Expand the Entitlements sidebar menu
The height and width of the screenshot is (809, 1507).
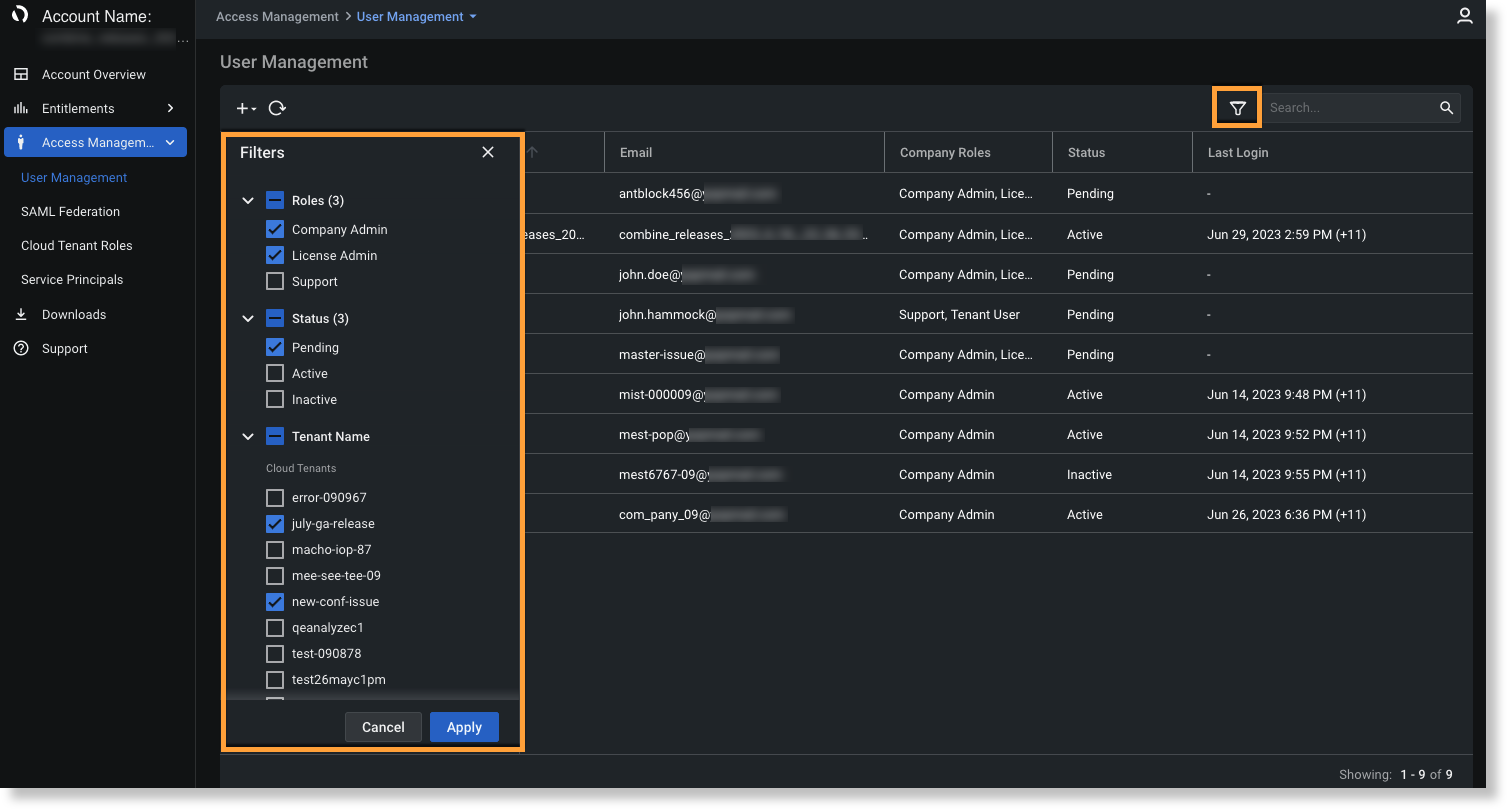[x=170, y=108]
